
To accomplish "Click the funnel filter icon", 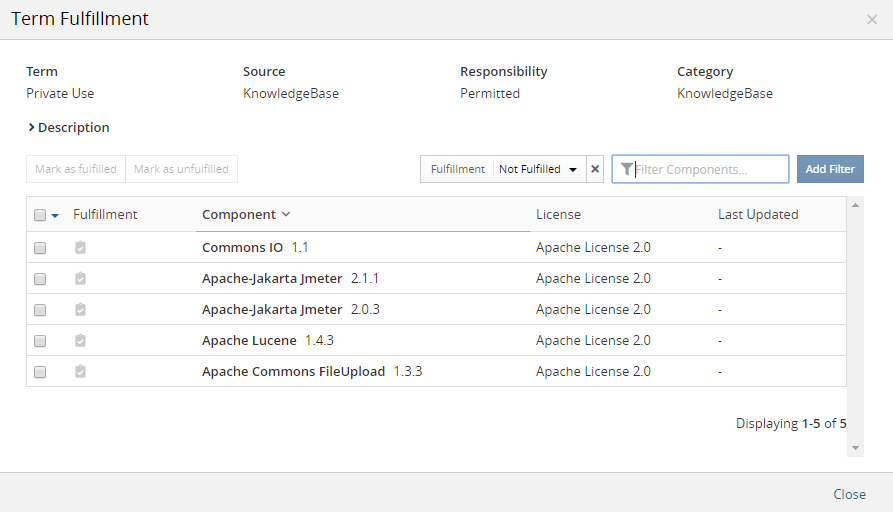I will tap(626, 169).
